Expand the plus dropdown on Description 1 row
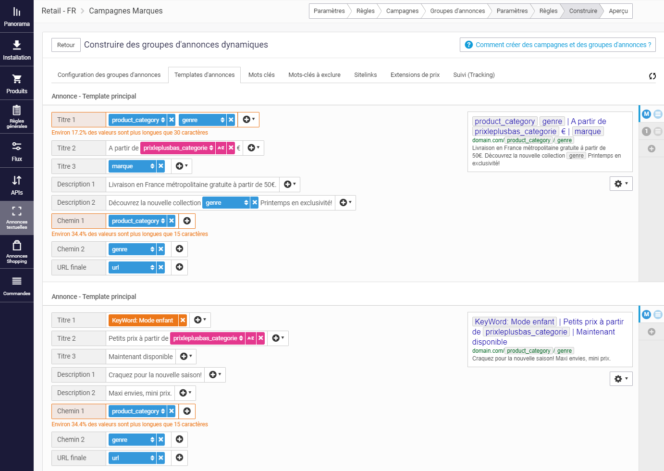This screenshot has height=471, width=664. [290, 184]
